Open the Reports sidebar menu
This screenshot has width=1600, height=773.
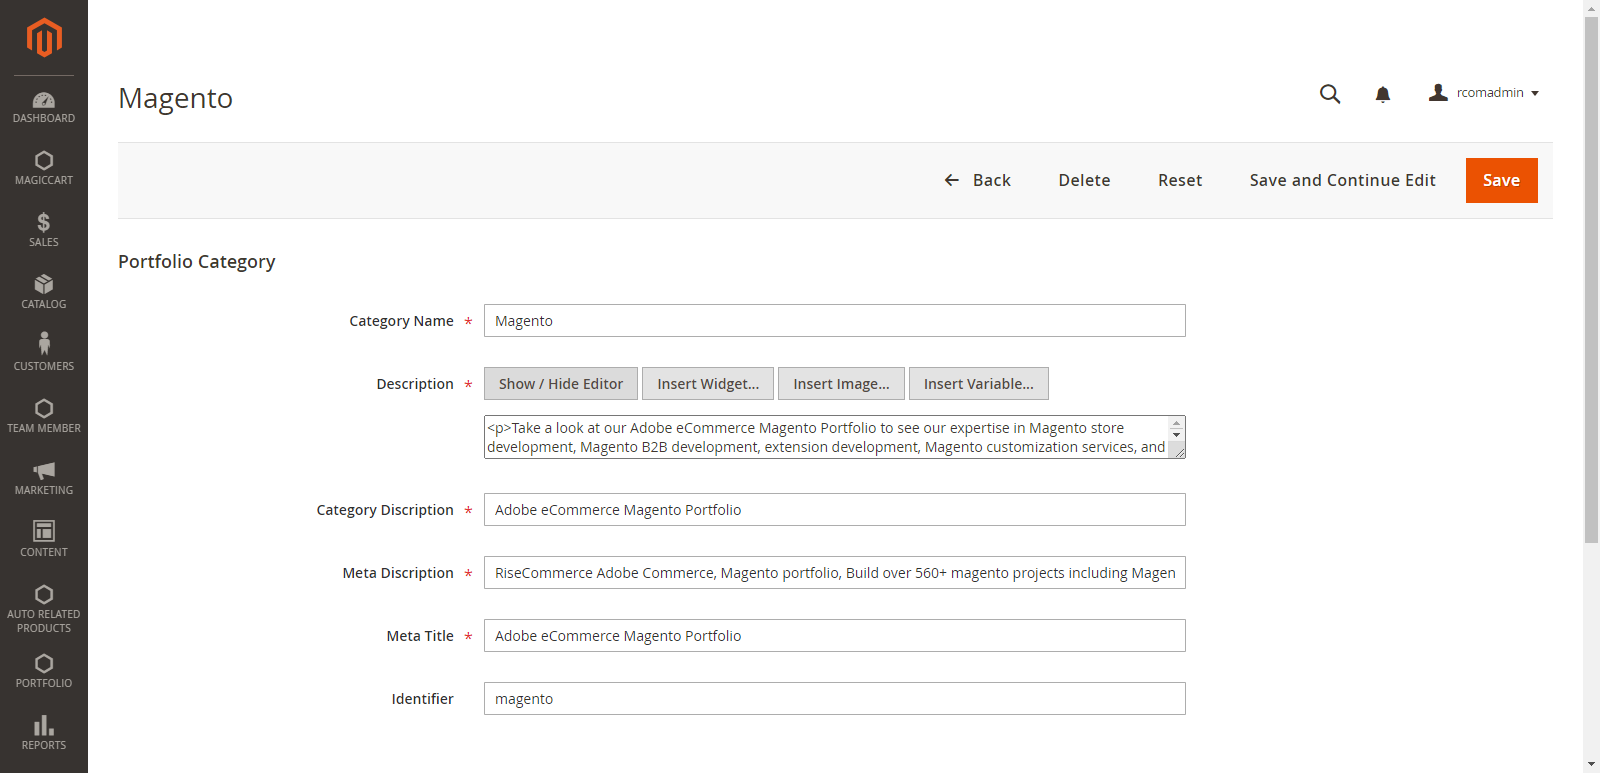pyautogui.click(x=44, y=733)
